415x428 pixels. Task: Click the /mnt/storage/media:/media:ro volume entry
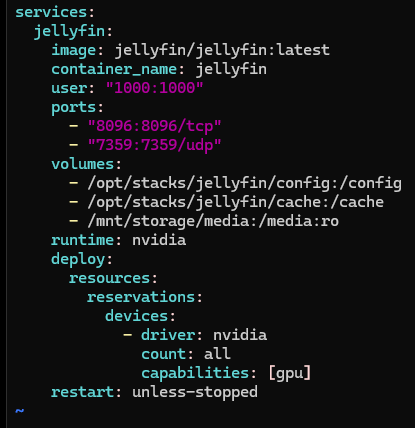pyautogui.click(x=213, y=222)
